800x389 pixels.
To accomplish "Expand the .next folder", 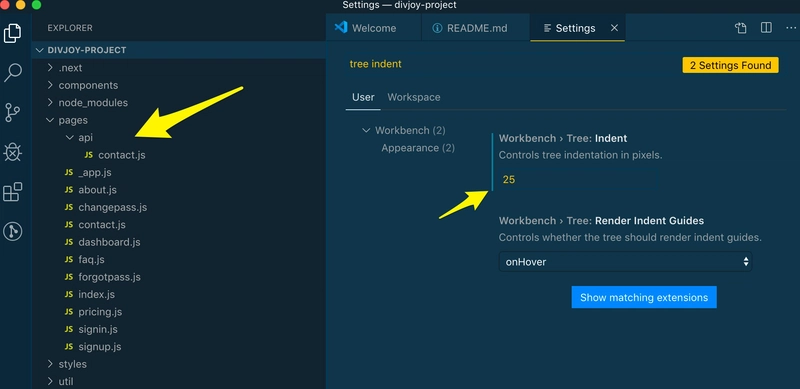I will (179, 68).
